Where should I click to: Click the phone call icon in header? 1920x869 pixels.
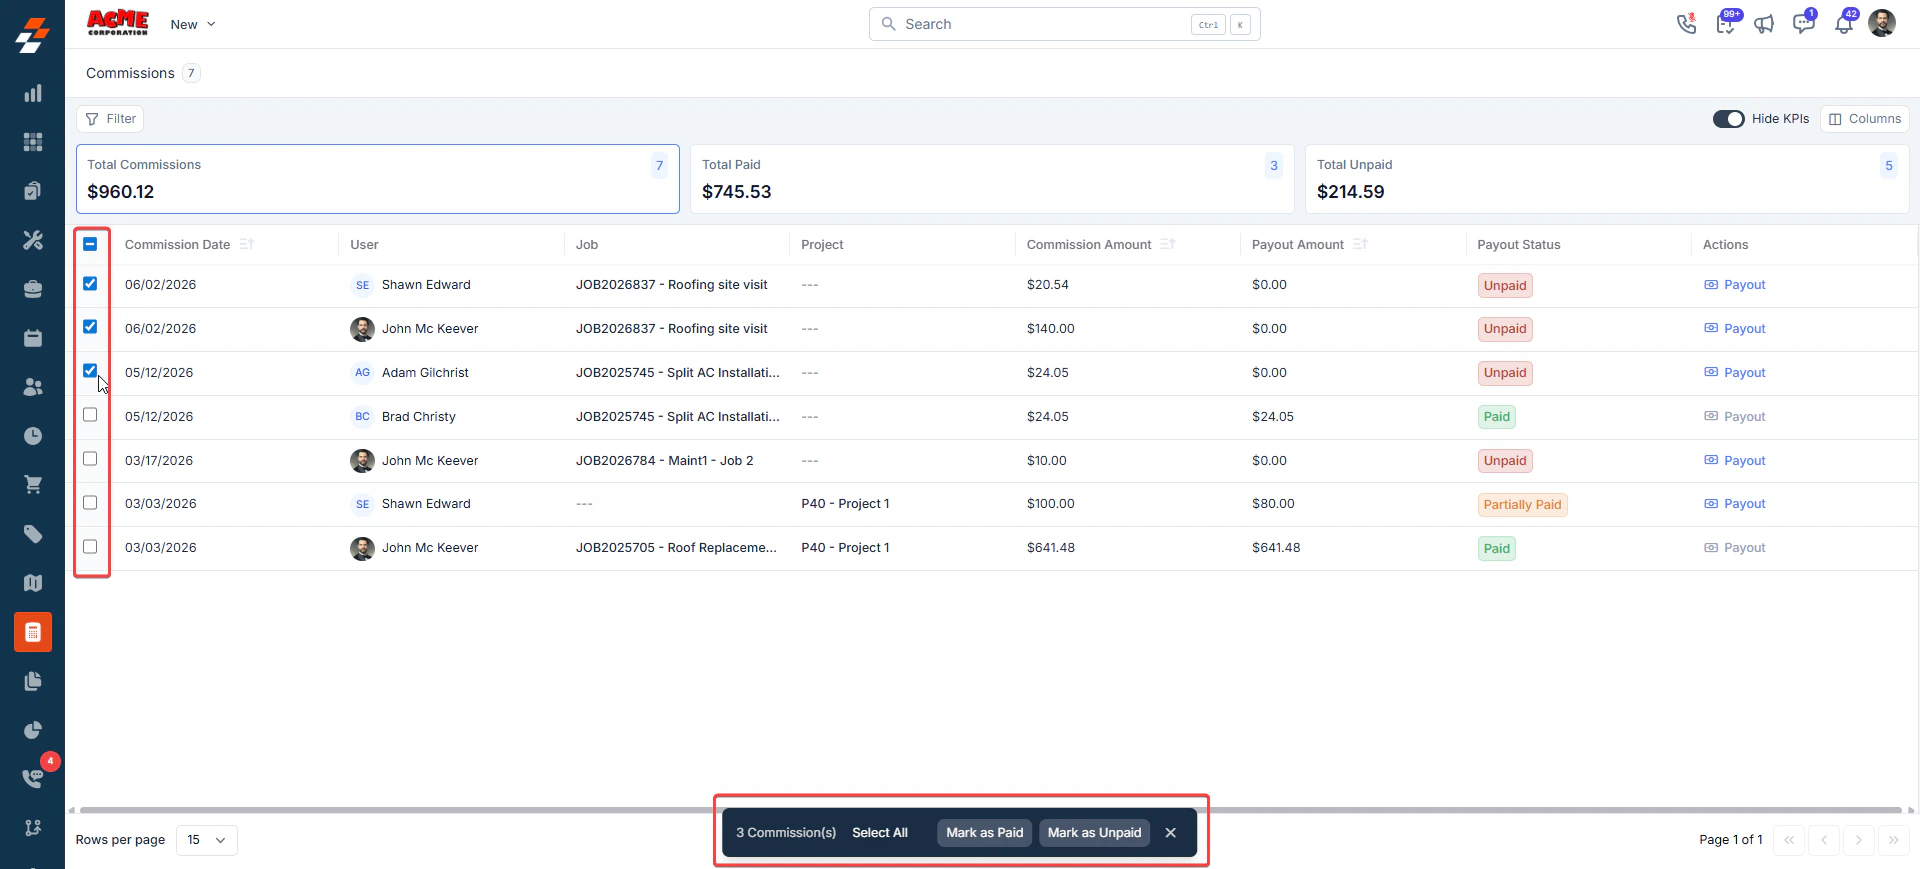pos(1687,24)
